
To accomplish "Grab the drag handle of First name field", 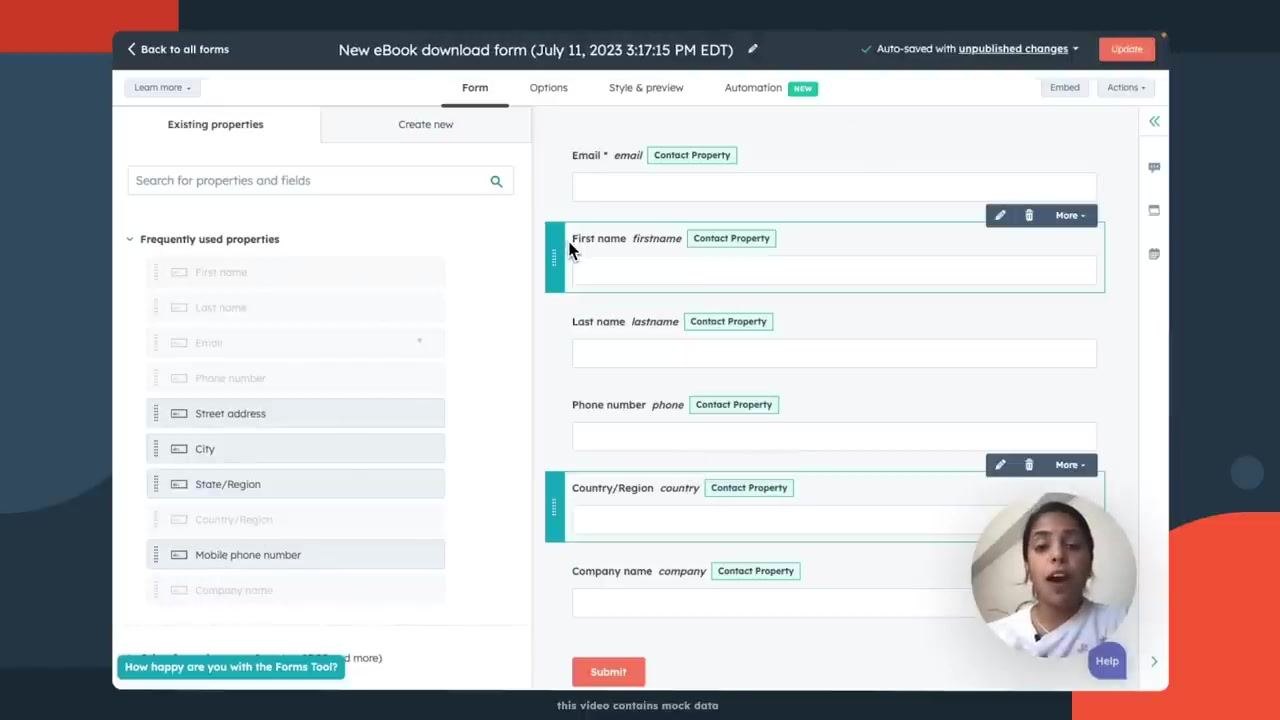I will (x=555, y=258).
